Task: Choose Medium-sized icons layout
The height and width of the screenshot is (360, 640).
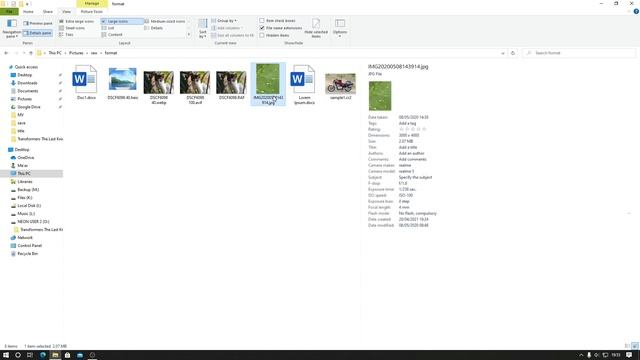Action: pyautogui.click(x=165, y=21)
